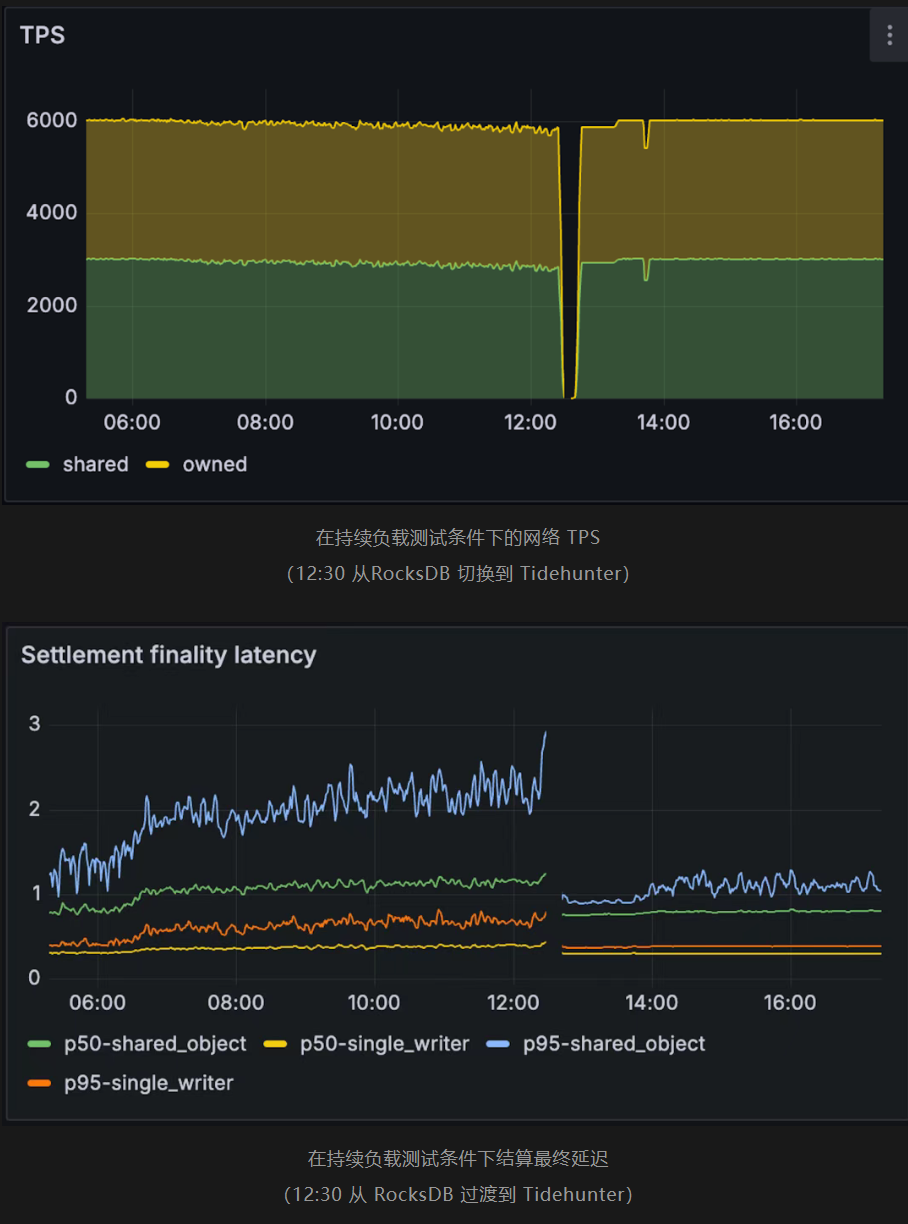This screenshot has height=1224, width=908.
Task: Click the green p50-shared_object color swatch
Action: click(x=38, y=1044)
